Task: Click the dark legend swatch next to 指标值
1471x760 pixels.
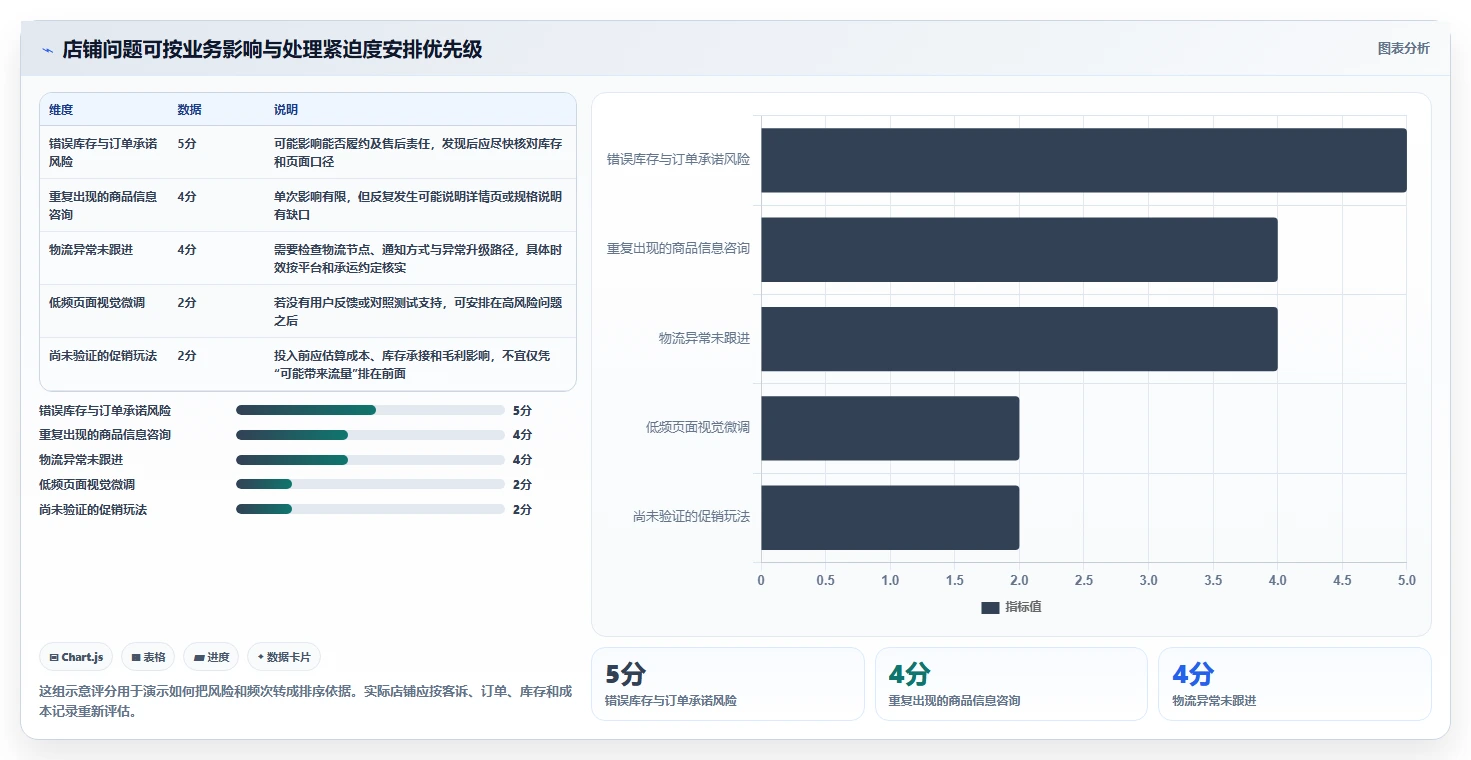Action: 990,607
